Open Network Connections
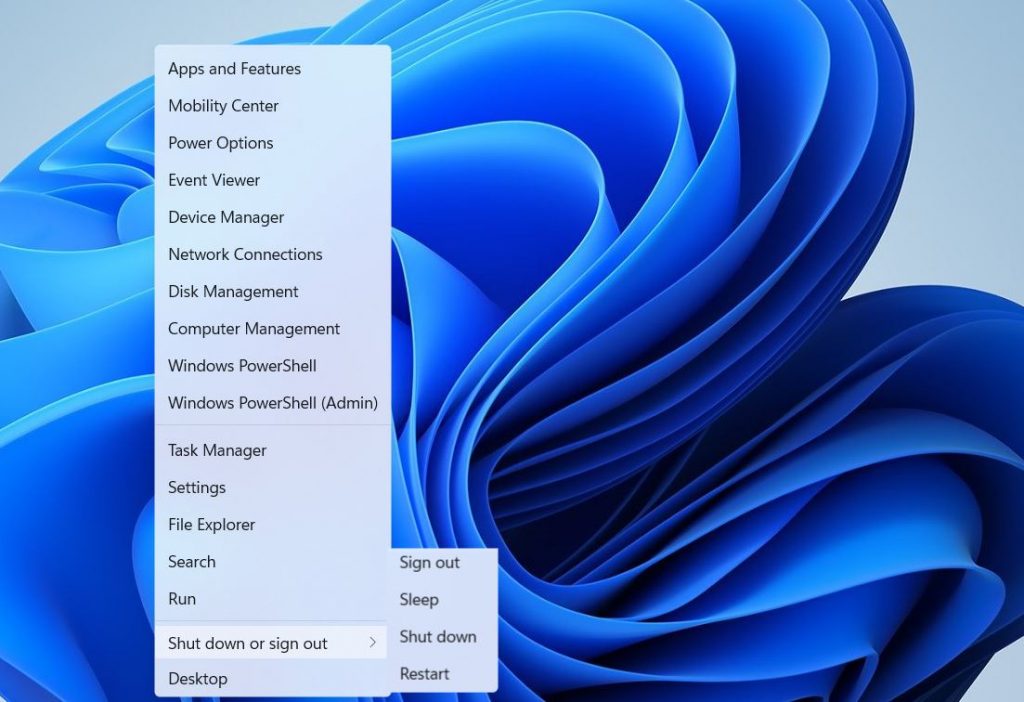The image size is (1024, 702). coord(244,254)
